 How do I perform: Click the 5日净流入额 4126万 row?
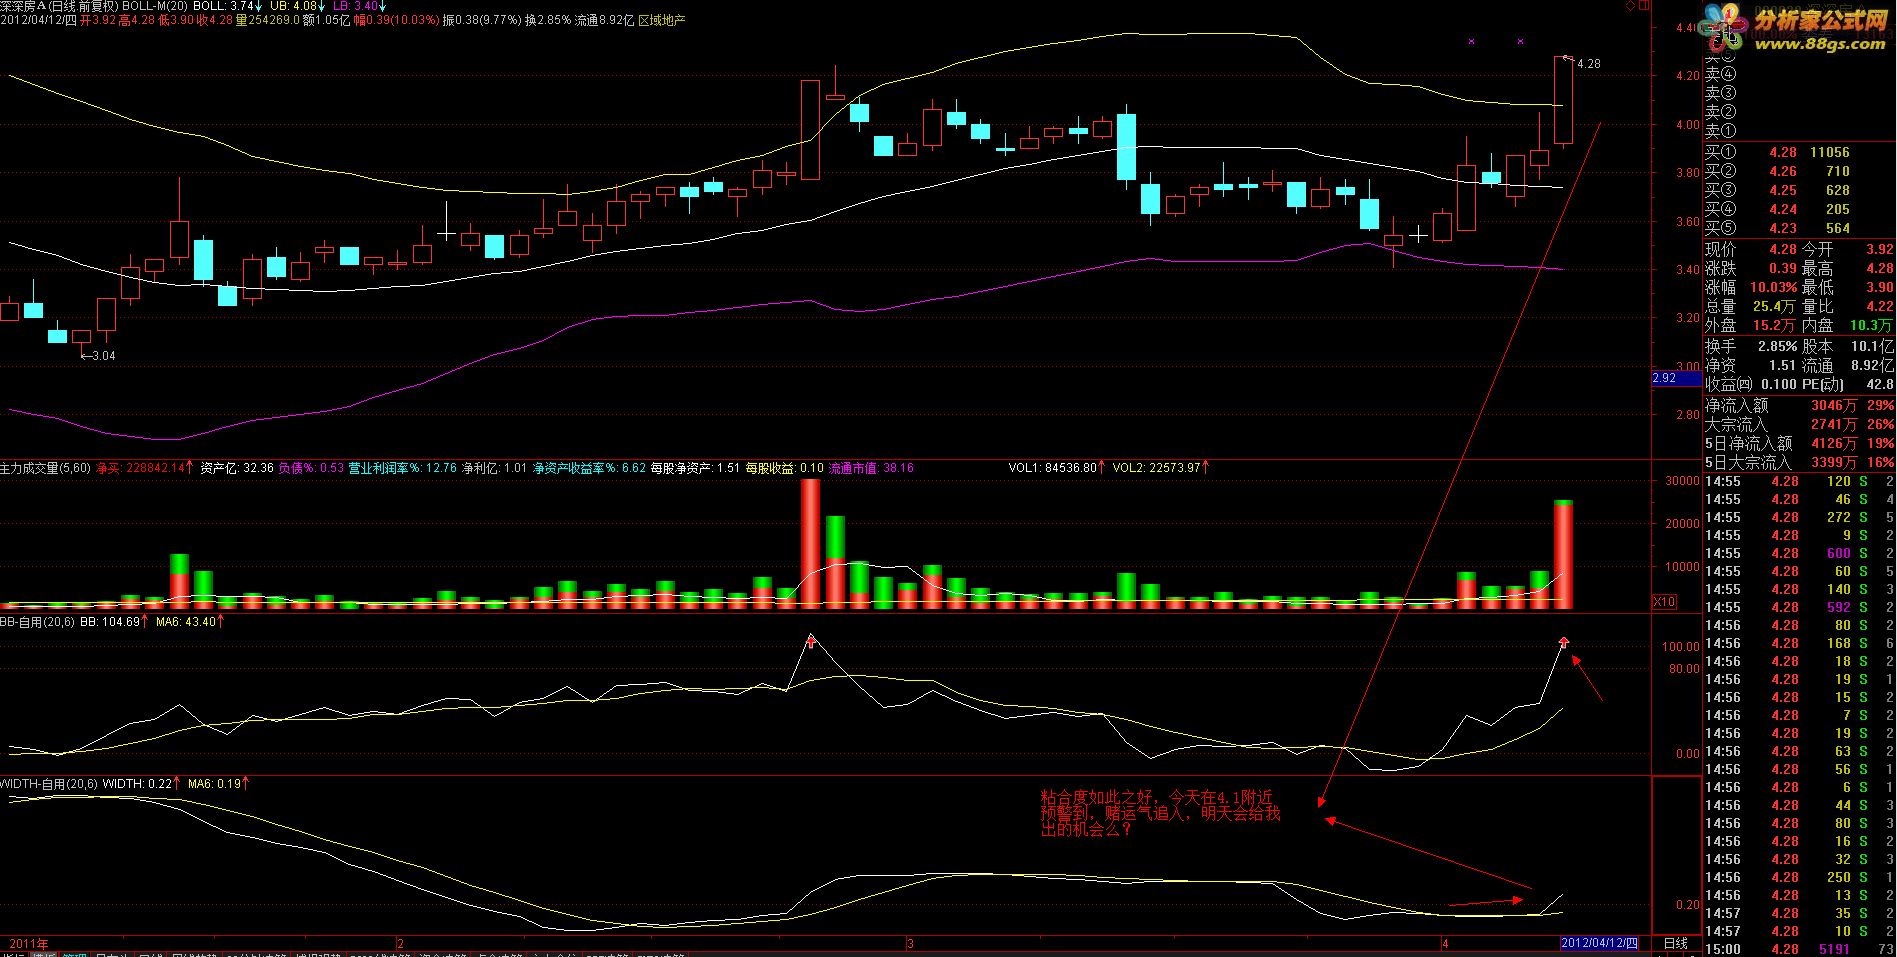1799,443
